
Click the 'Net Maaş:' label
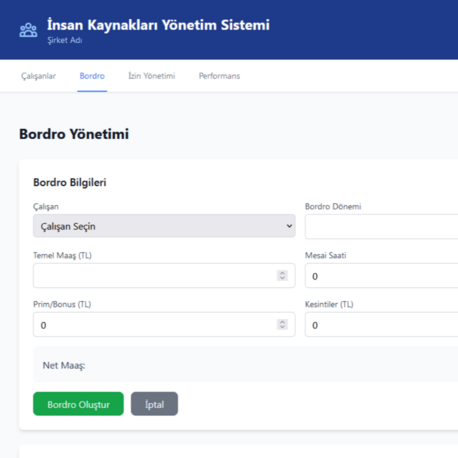pyautogui.click(x=64, y=366)
